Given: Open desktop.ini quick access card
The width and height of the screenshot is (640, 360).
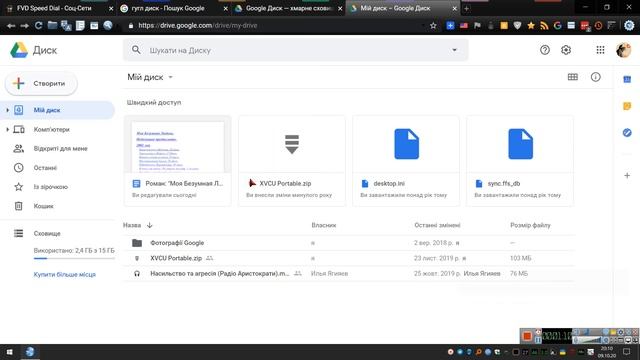Looking at the screenshot, I should click(406, 161).
